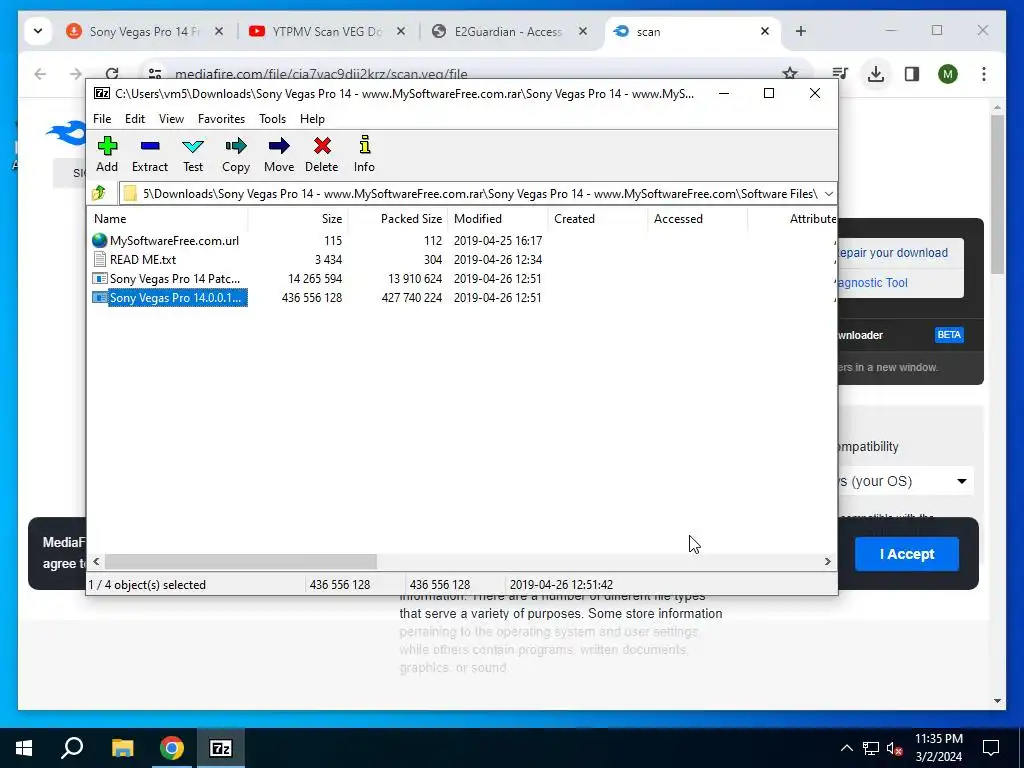Click the 13 910 624 packed size cell
This screenshot has height=768, width=1024.
click(x=415, y=279)
